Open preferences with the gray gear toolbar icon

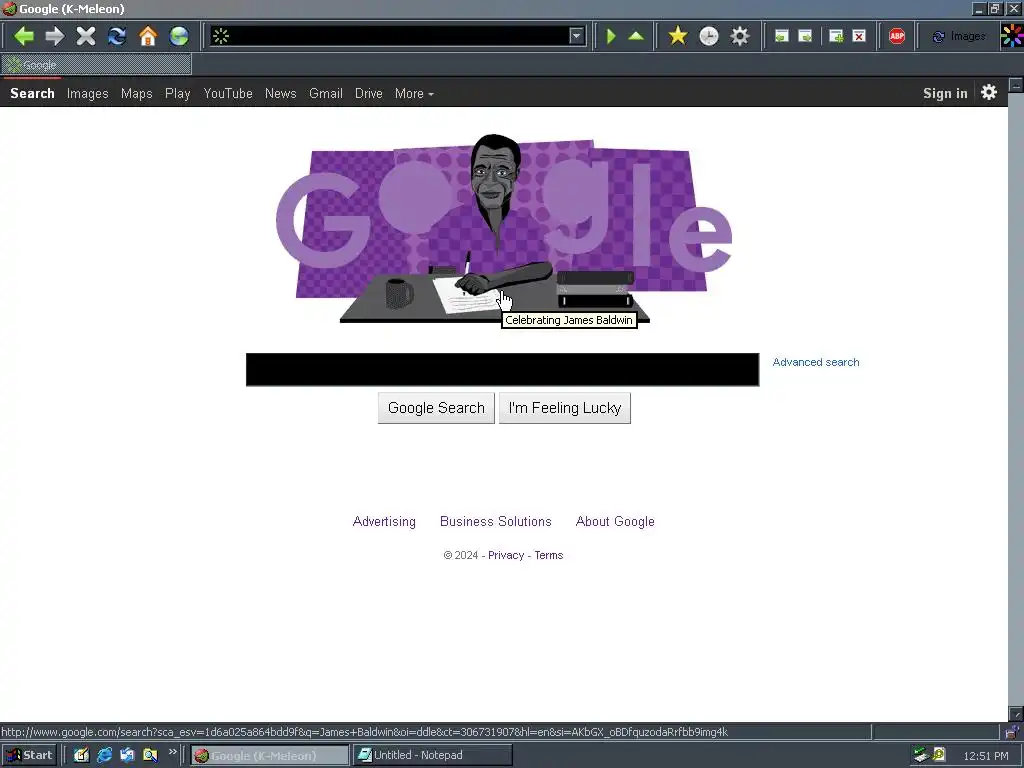click(x=739, y=36)
